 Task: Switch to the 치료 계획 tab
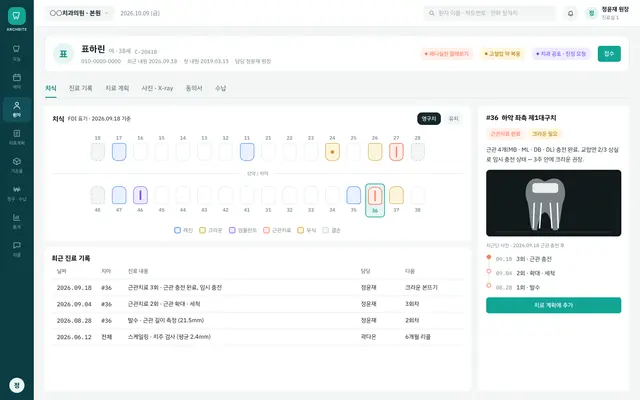[117, 88]
